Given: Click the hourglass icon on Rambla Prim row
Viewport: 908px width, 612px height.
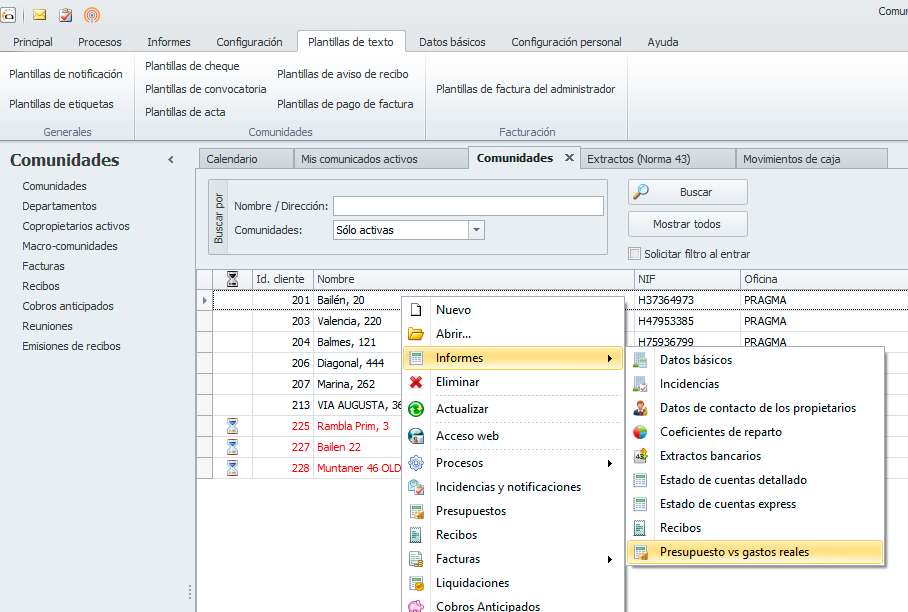Looking at the screenshot, I should click(233, 426).
